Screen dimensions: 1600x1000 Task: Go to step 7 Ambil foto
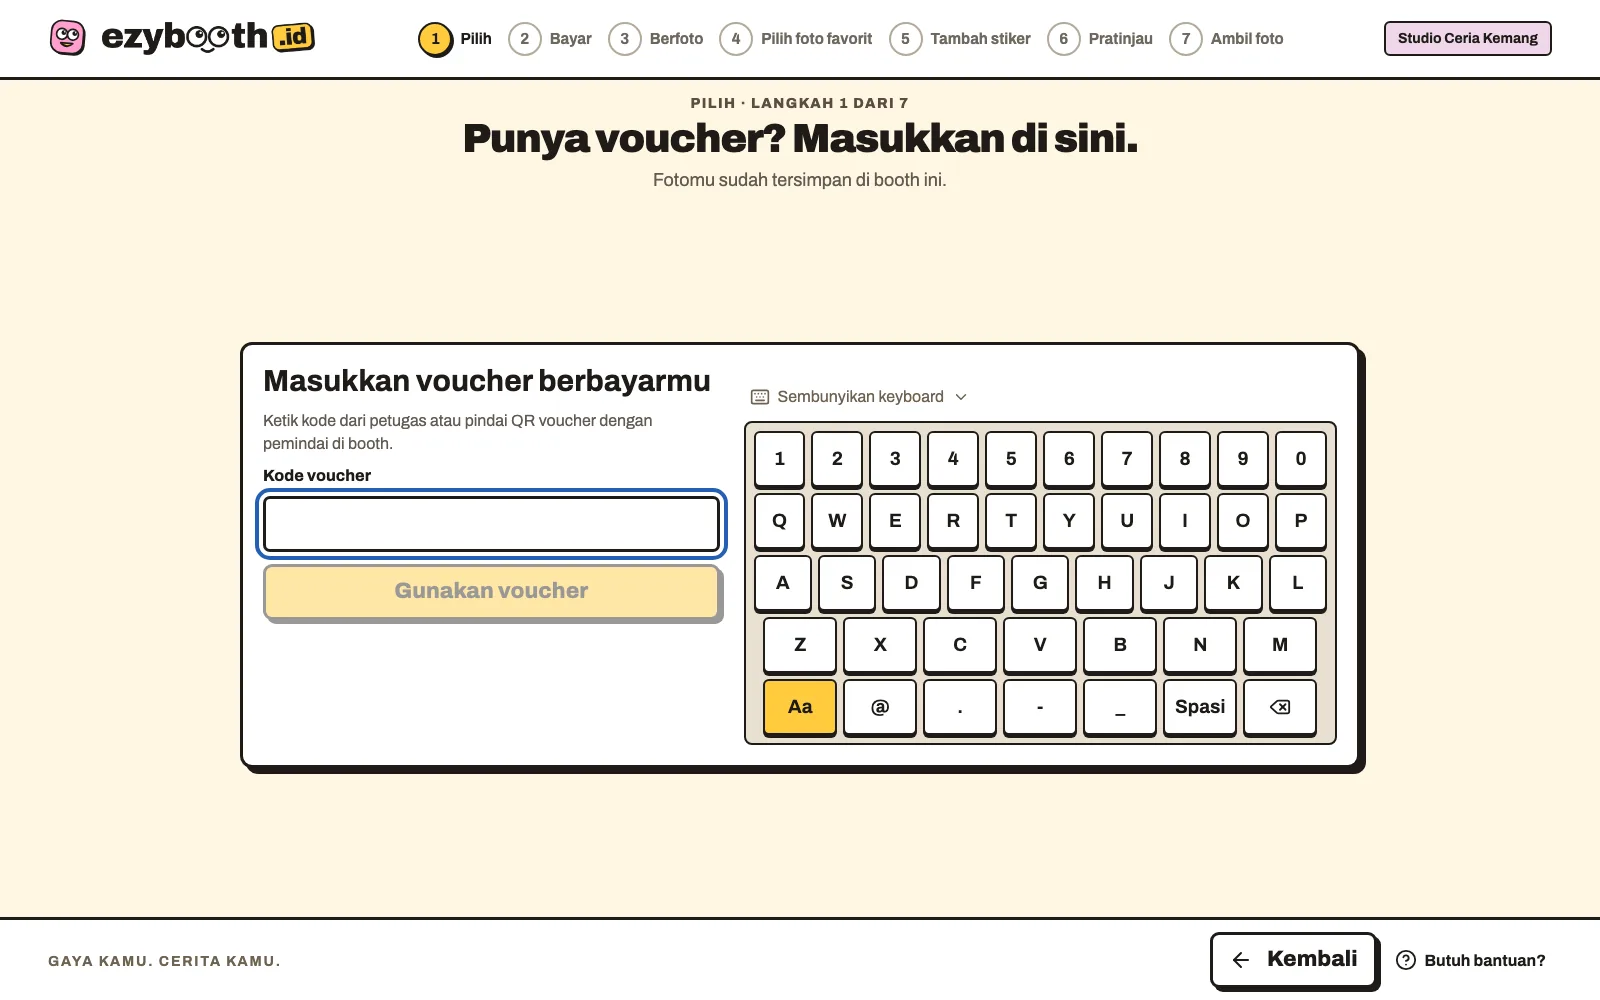[x=1227, y=39]
